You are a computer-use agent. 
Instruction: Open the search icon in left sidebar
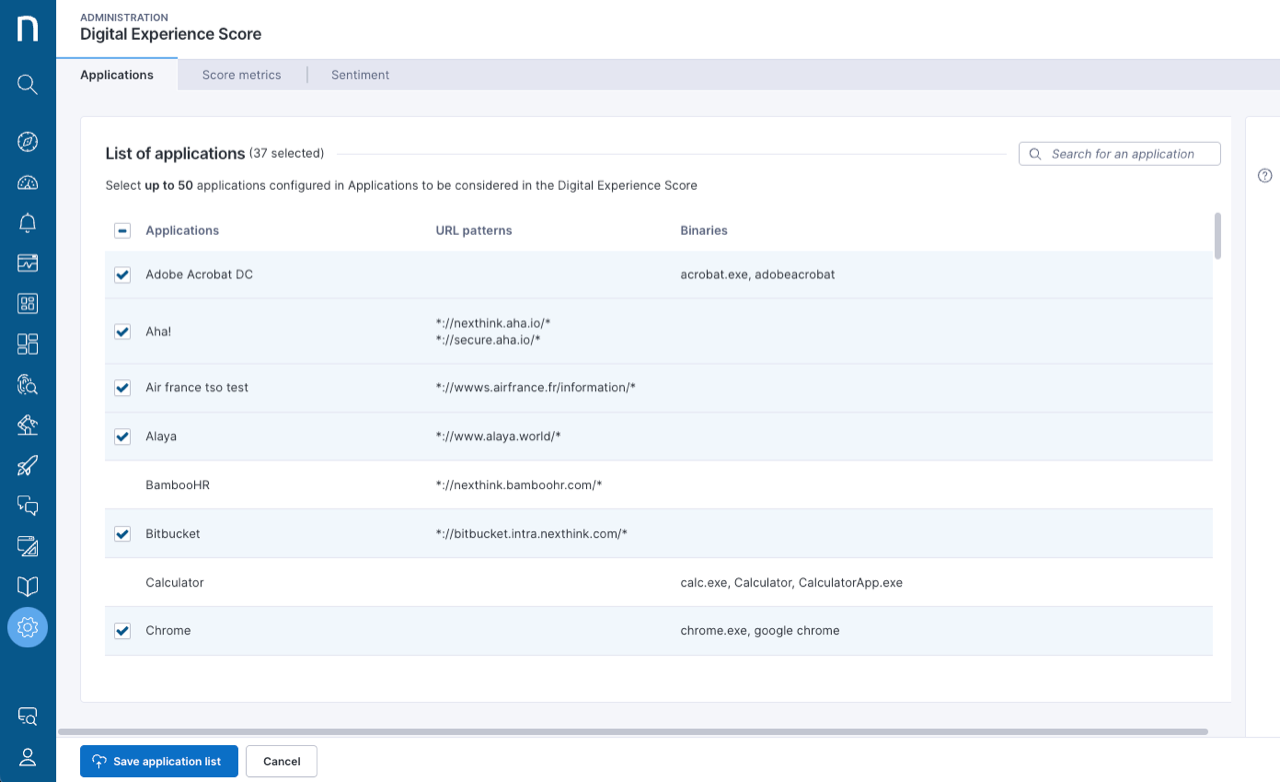tap(28, 84)
